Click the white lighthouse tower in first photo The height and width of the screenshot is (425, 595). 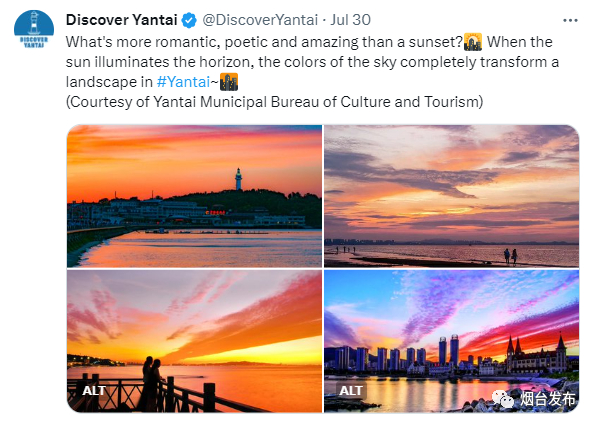click(x=238, y=179)
